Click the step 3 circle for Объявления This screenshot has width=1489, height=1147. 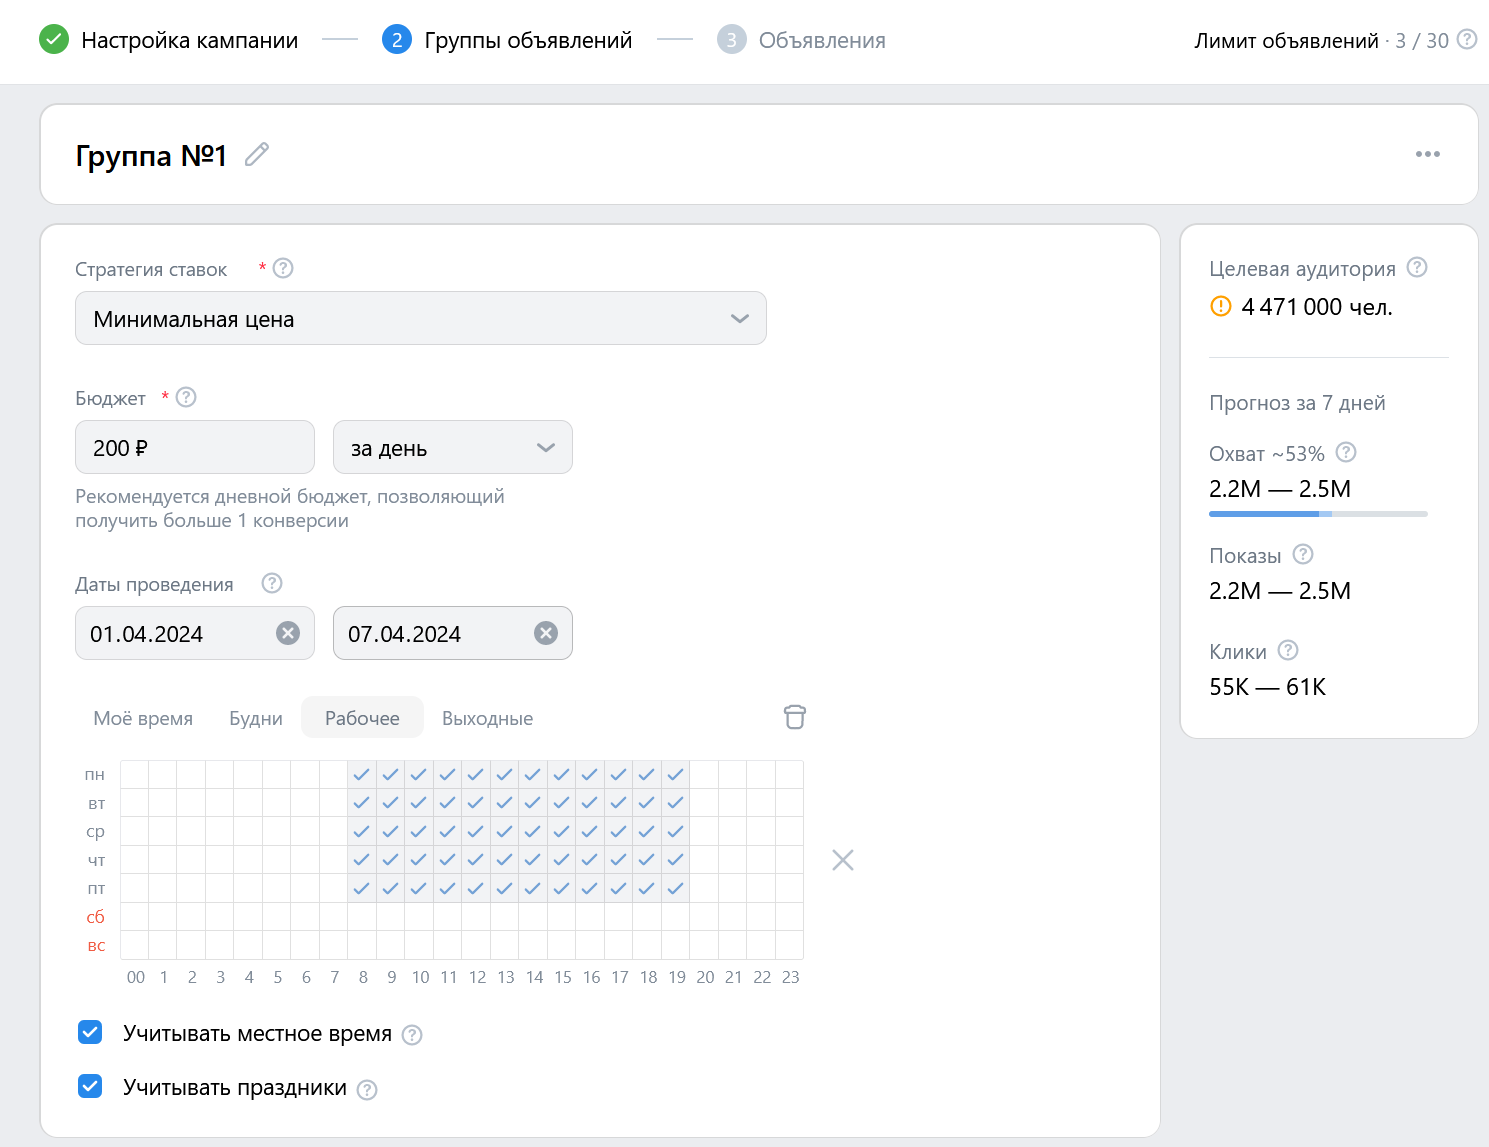(732, 40)
